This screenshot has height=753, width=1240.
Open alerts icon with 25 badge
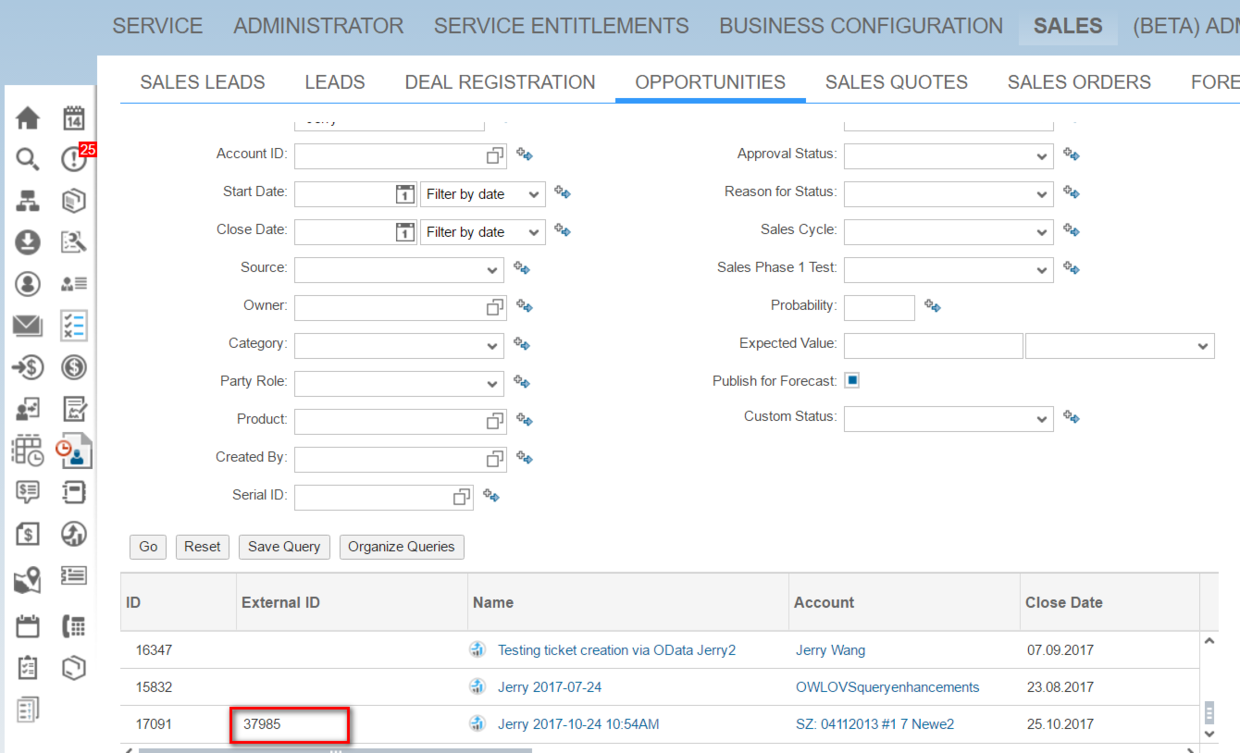coord(75,158)
